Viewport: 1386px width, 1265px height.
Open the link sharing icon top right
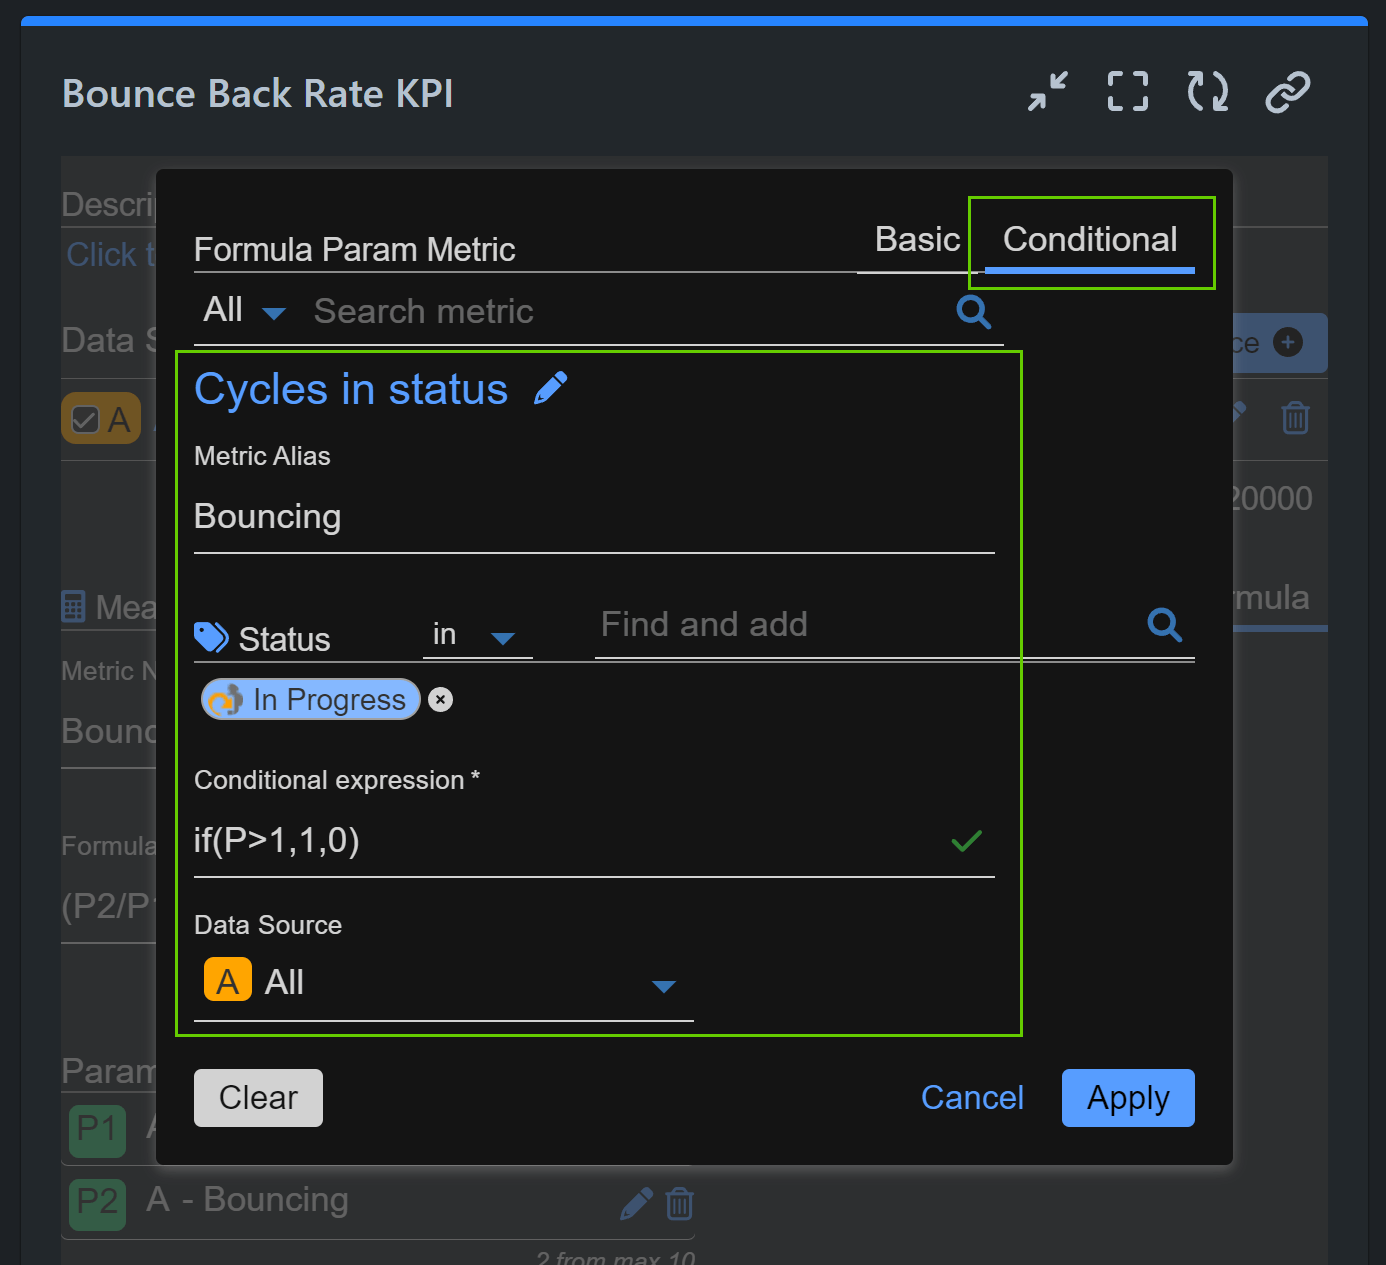click(1286, 91)
